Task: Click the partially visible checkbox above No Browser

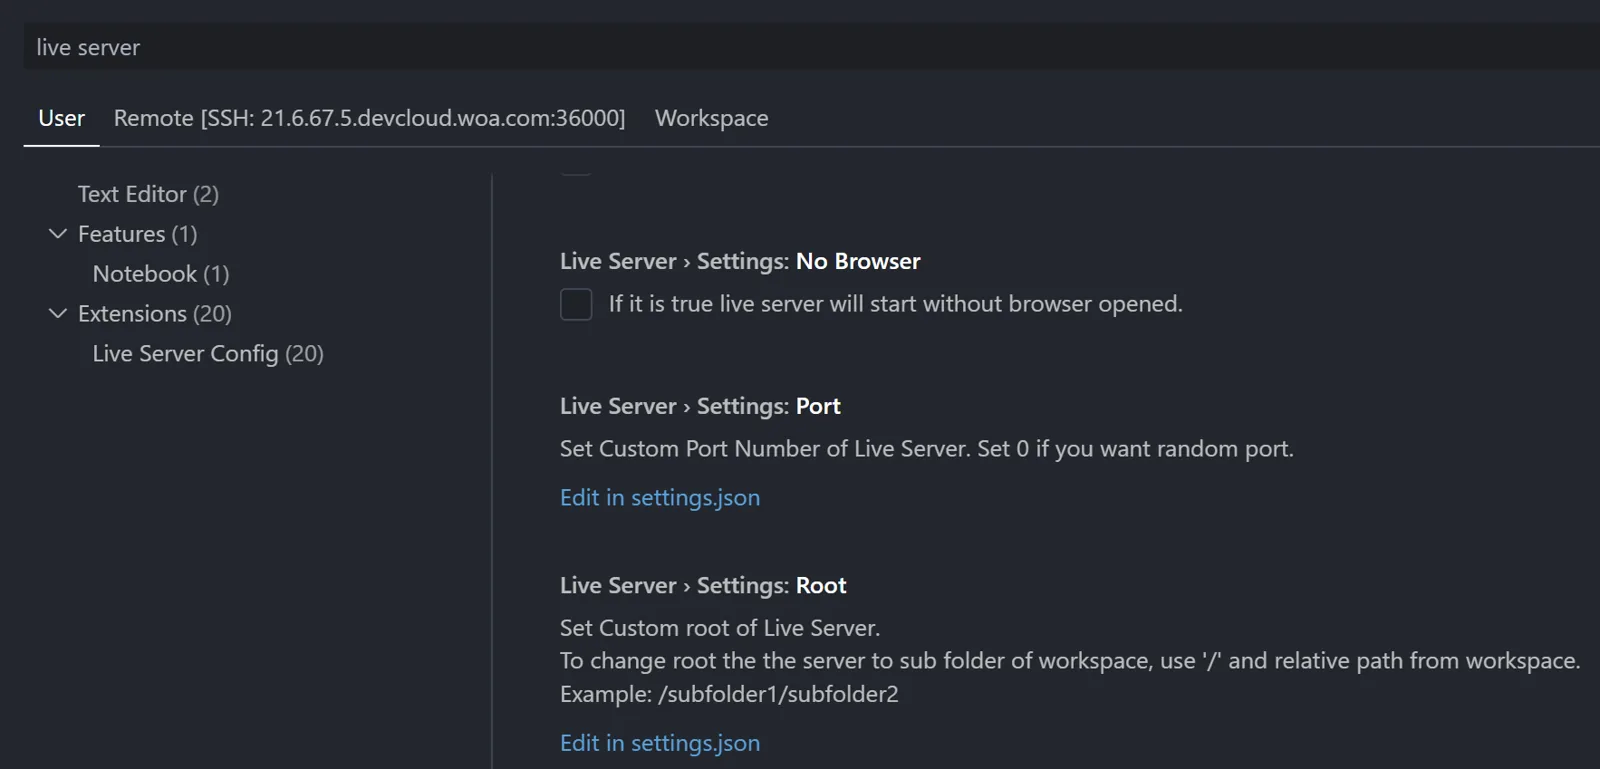Action: 576,168
